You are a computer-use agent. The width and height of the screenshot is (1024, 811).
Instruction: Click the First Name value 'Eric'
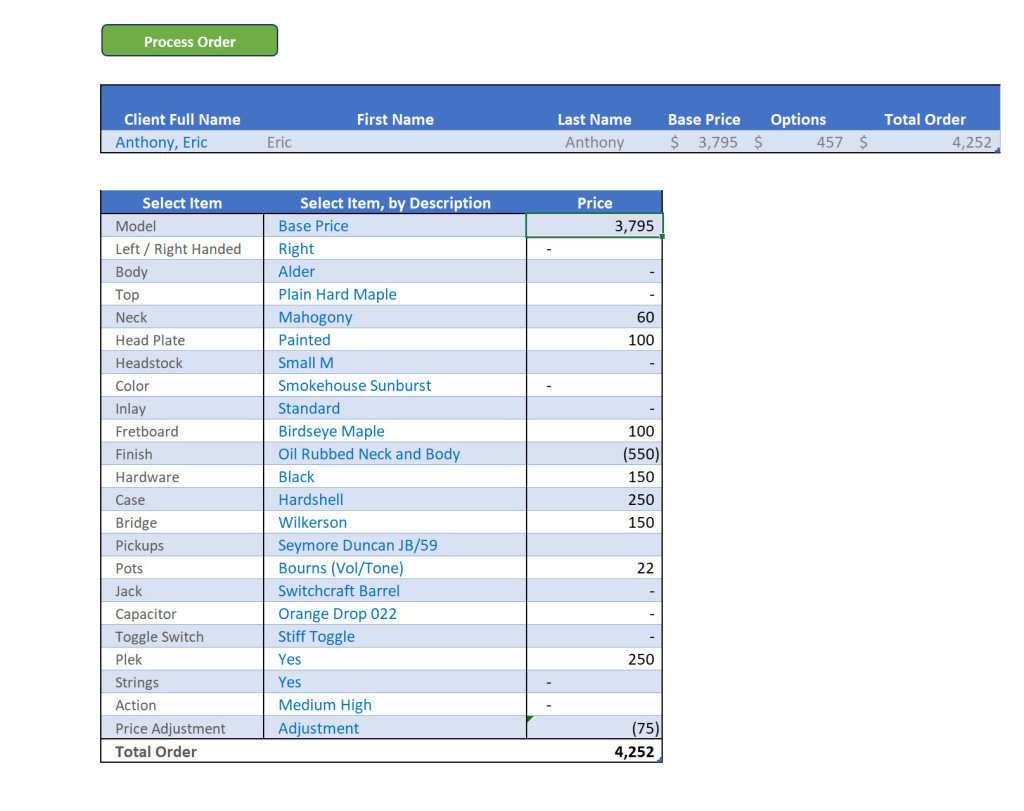pyautogui.click(x=279, y=142)
